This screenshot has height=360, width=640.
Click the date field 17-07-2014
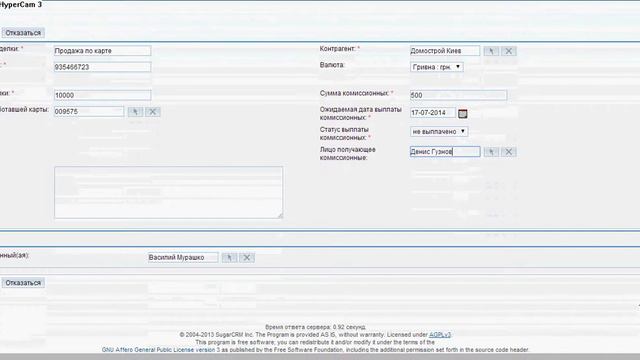(433, 113)
